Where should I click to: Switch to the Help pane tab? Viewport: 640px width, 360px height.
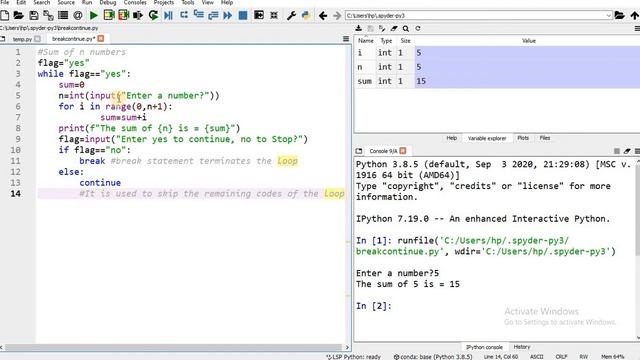point(451,138)
